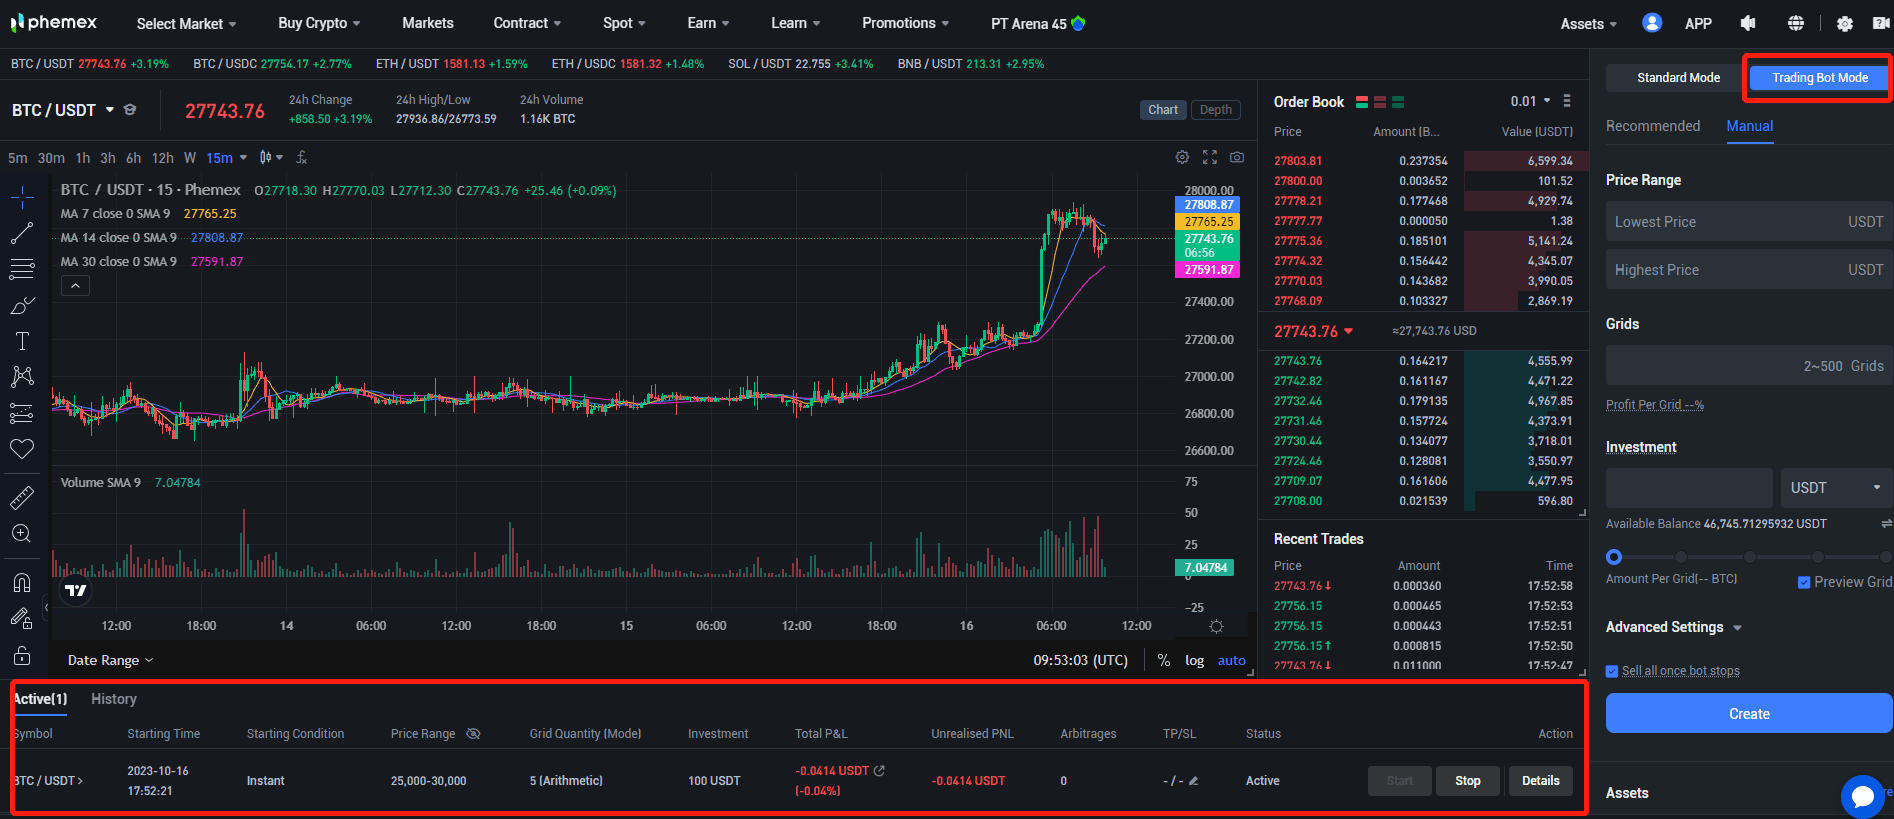
Task: Expand Advanced Settings section
Action: [x=1673, y=627]
